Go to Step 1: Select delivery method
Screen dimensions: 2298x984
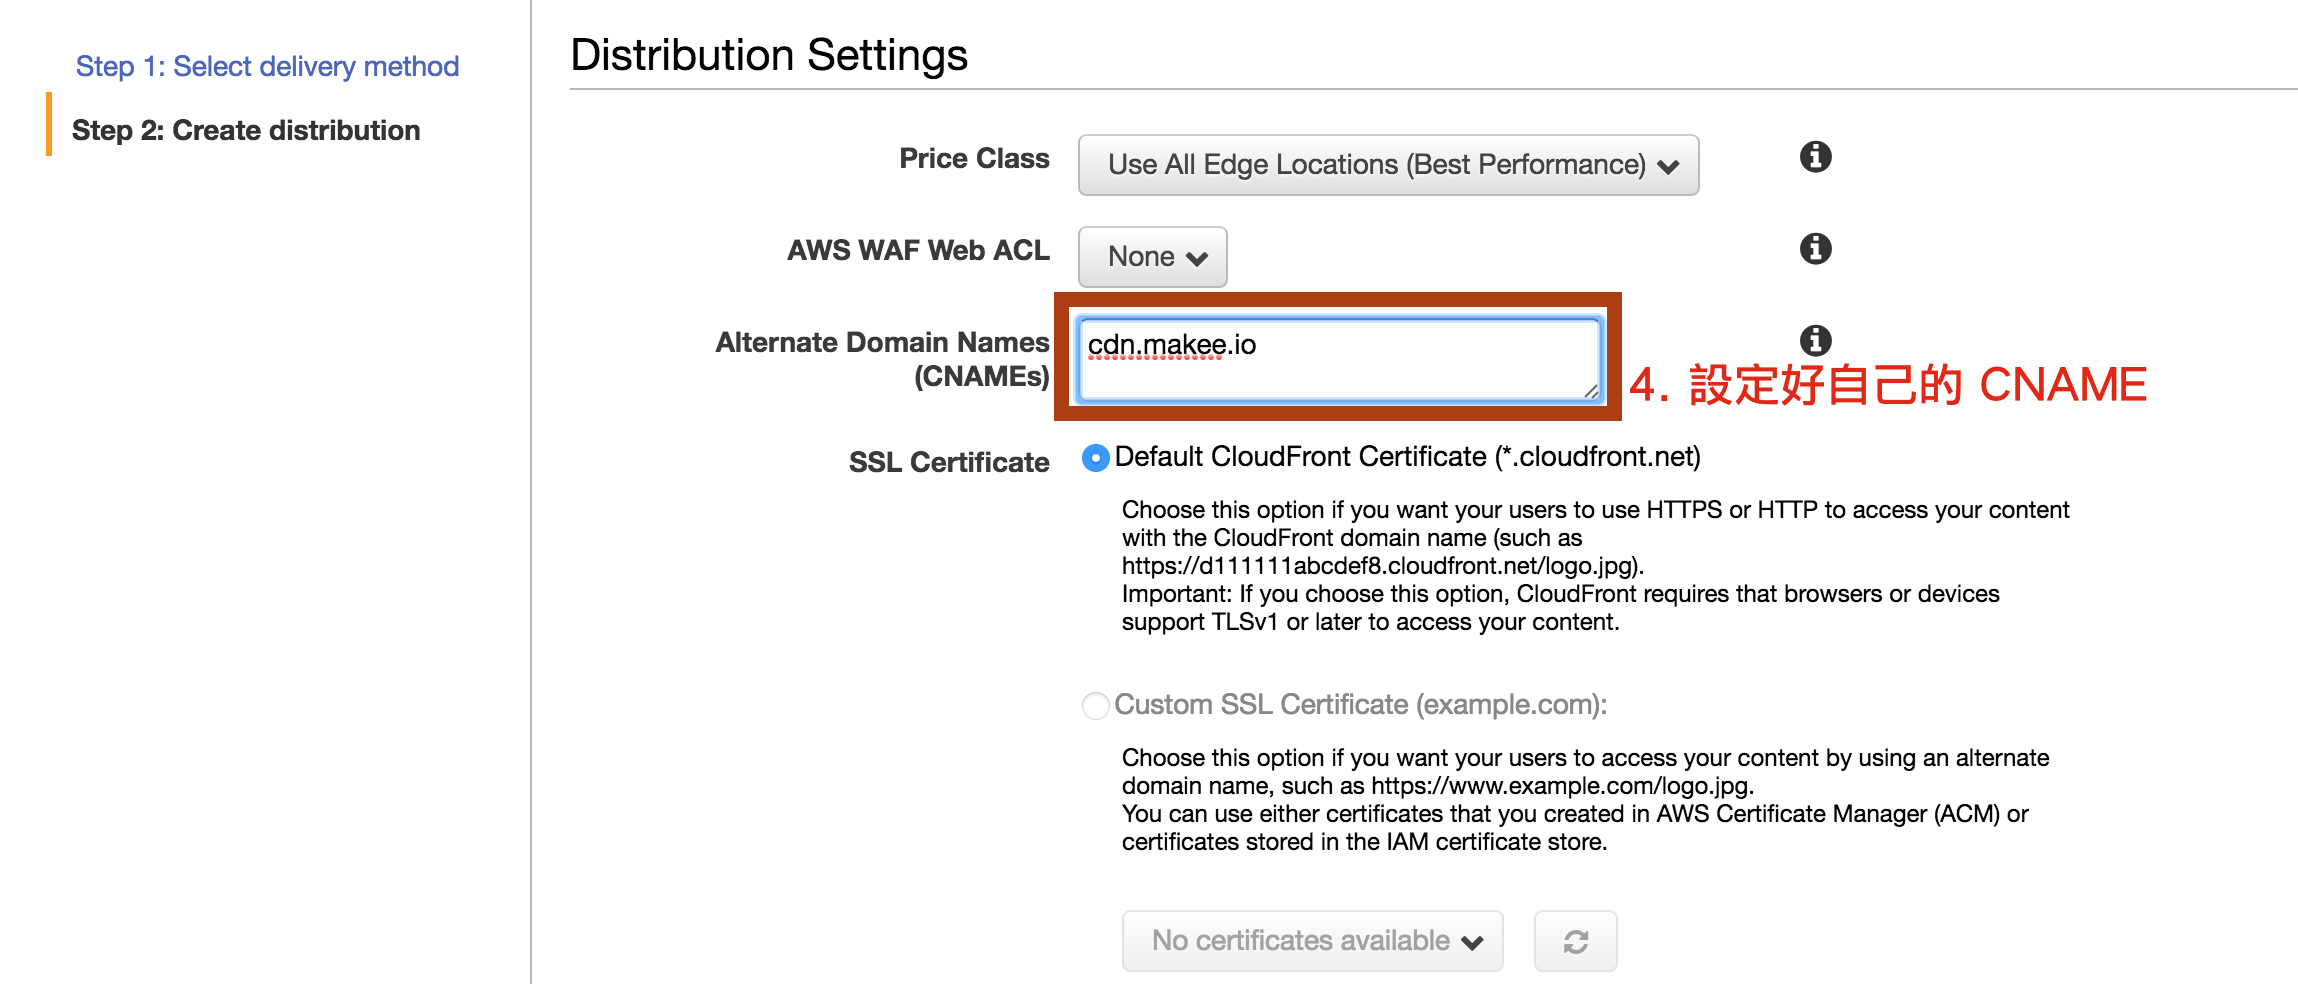(x=267, y=66)
